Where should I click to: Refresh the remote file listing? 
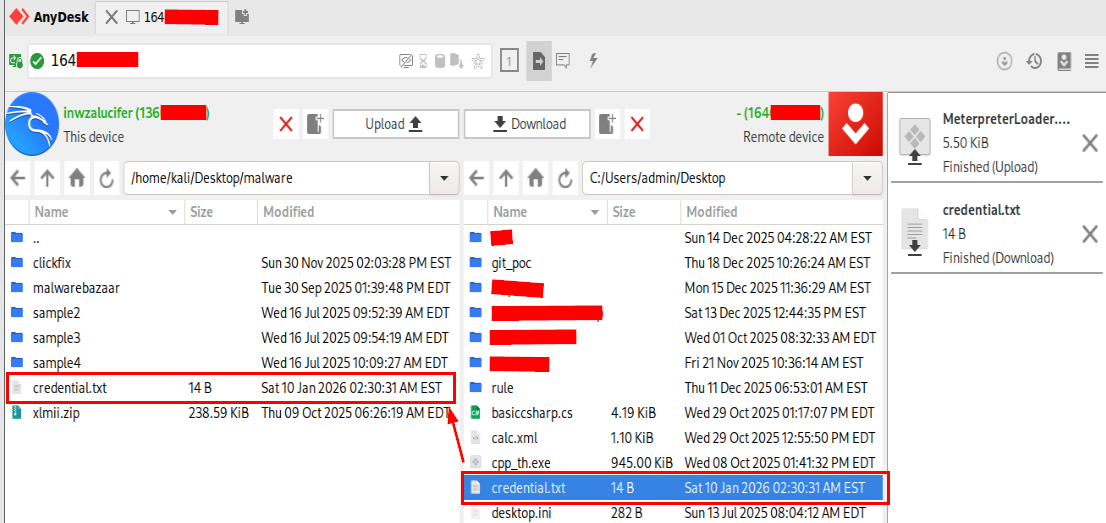coord(565,179)
